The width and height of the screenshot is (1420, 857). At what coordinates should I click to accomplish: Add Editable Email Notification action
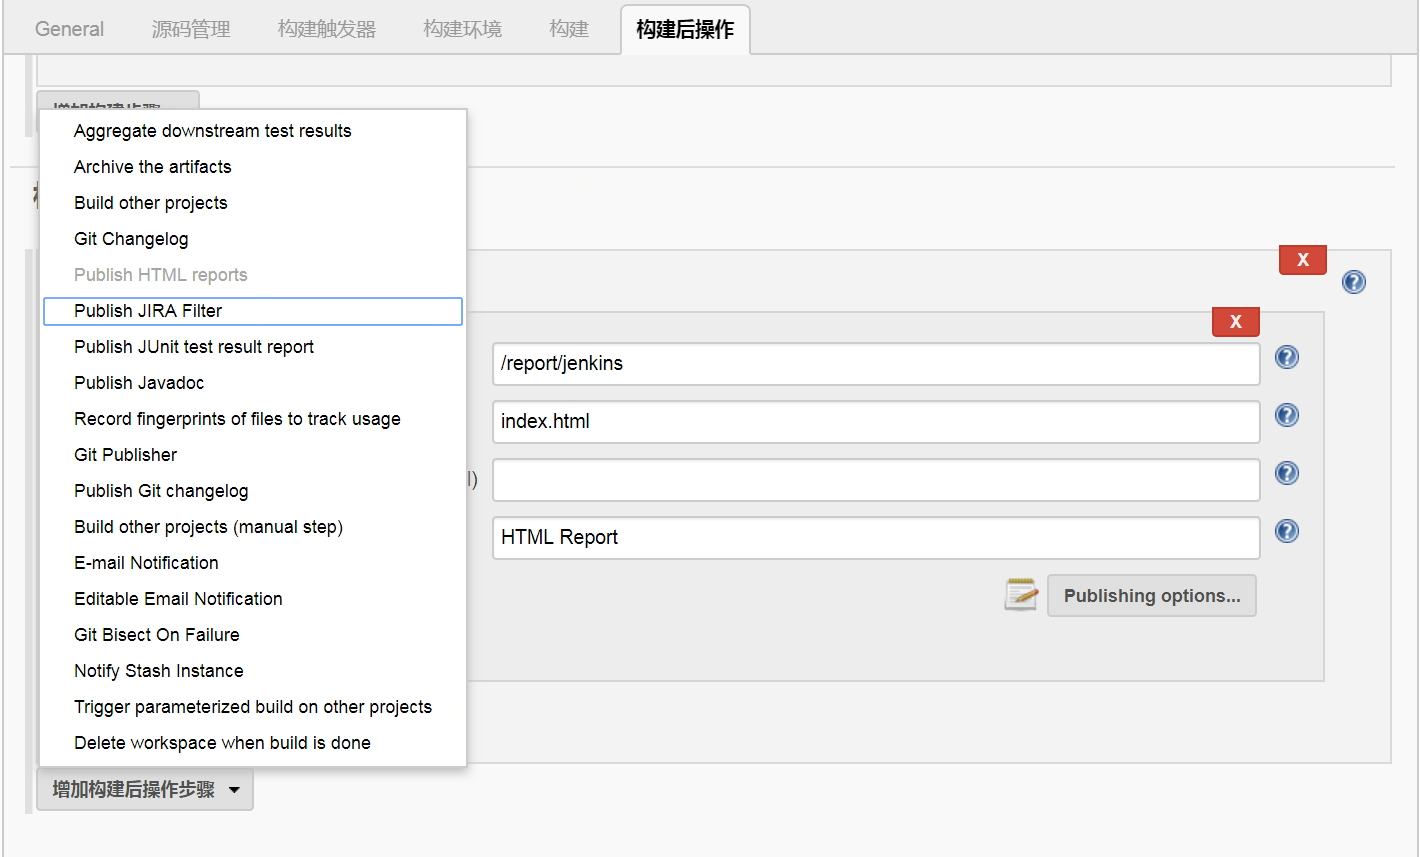[x=253, y=599]
